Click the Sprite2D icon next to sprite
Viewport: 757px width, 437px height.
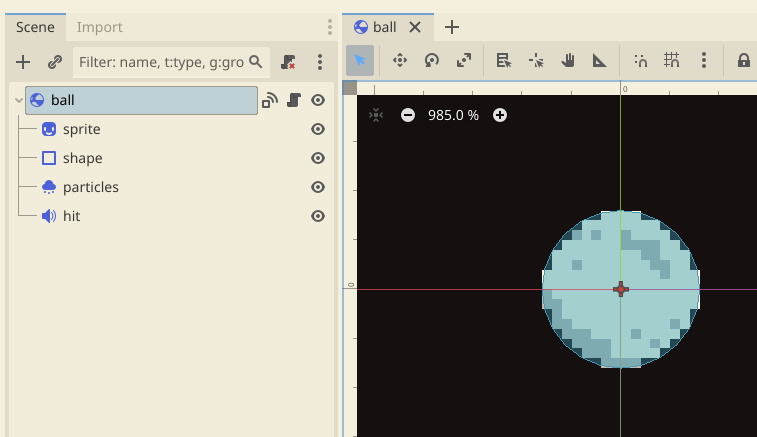(x=49, y=129)
